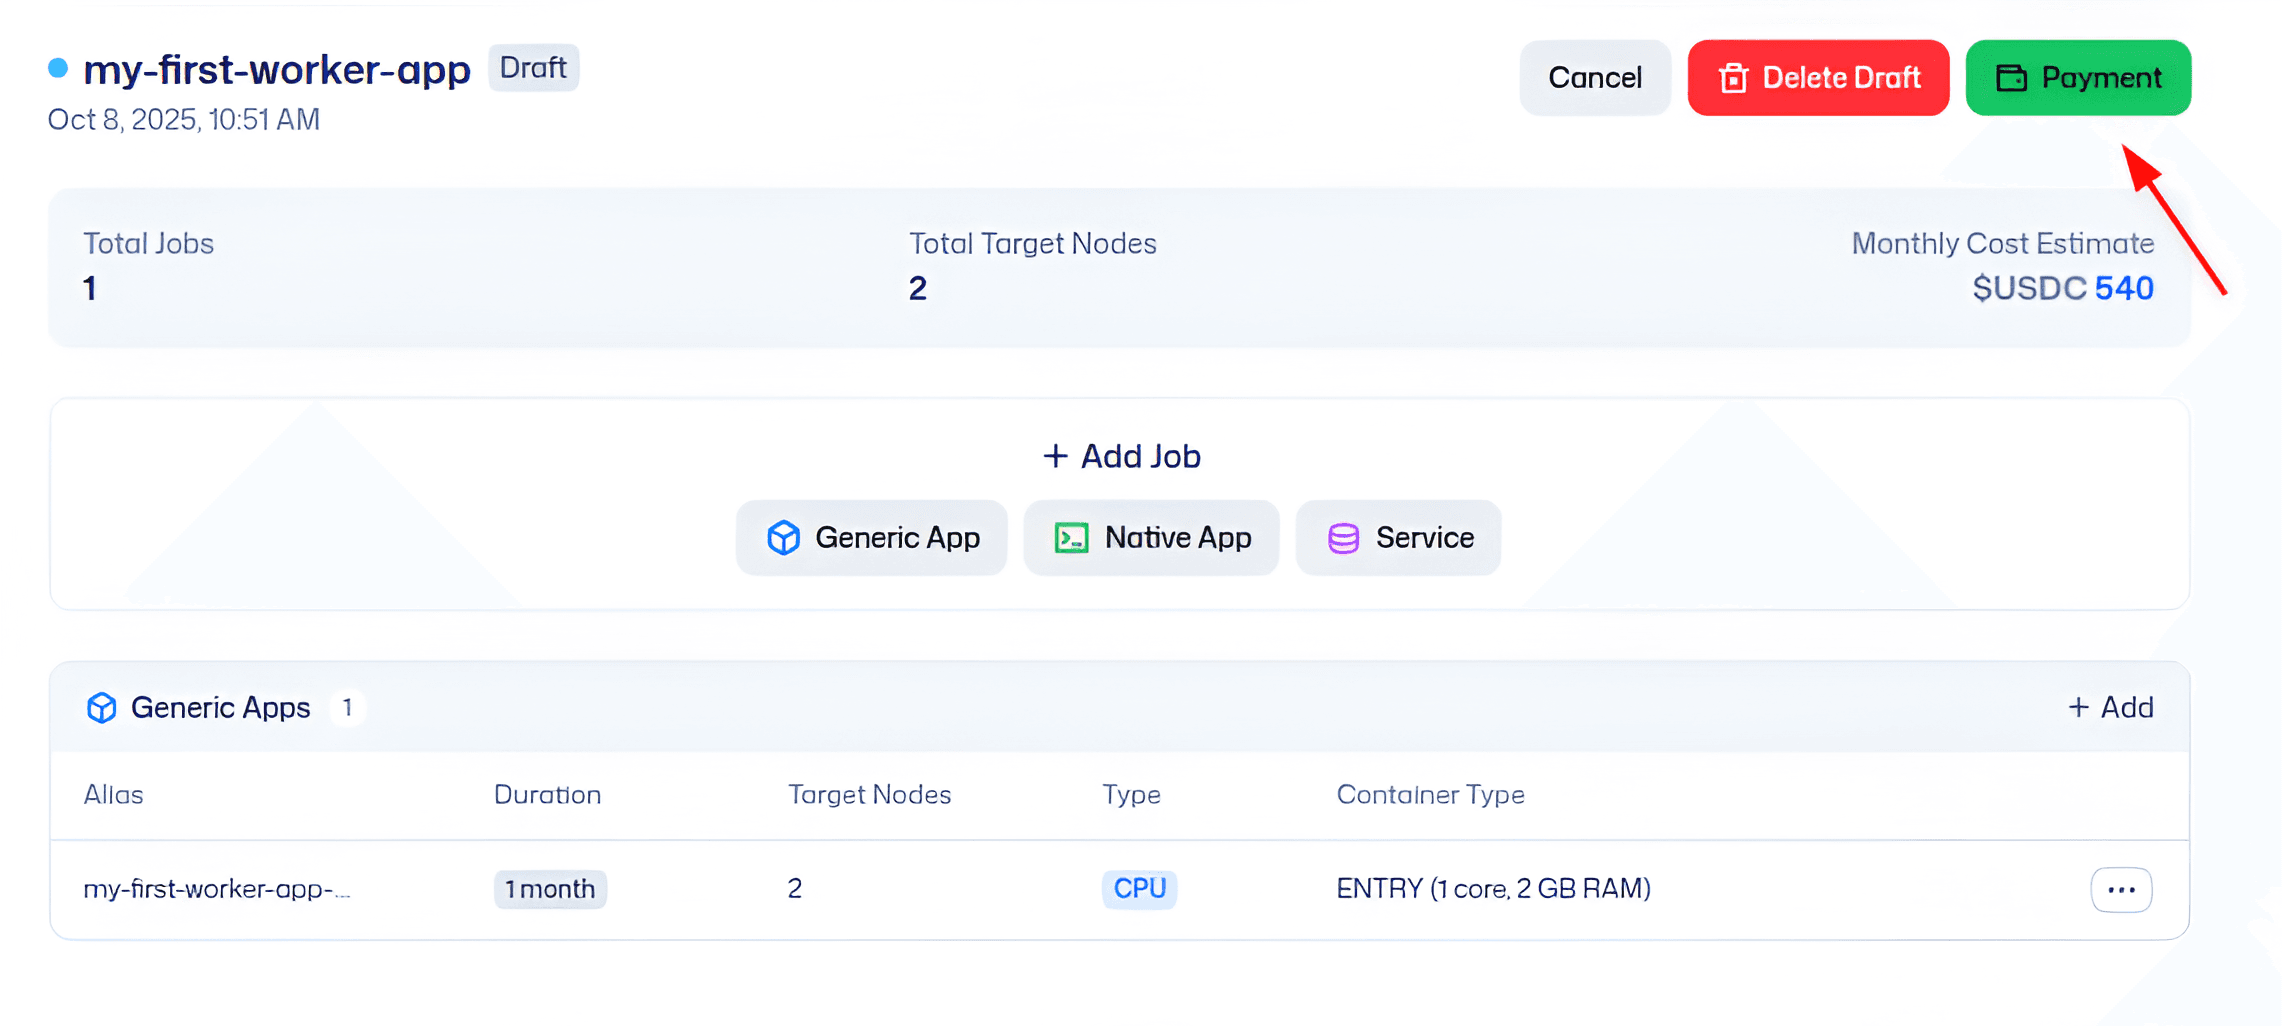
Task: Click the Add link in Generic Apps
Action: [2110, 708]
